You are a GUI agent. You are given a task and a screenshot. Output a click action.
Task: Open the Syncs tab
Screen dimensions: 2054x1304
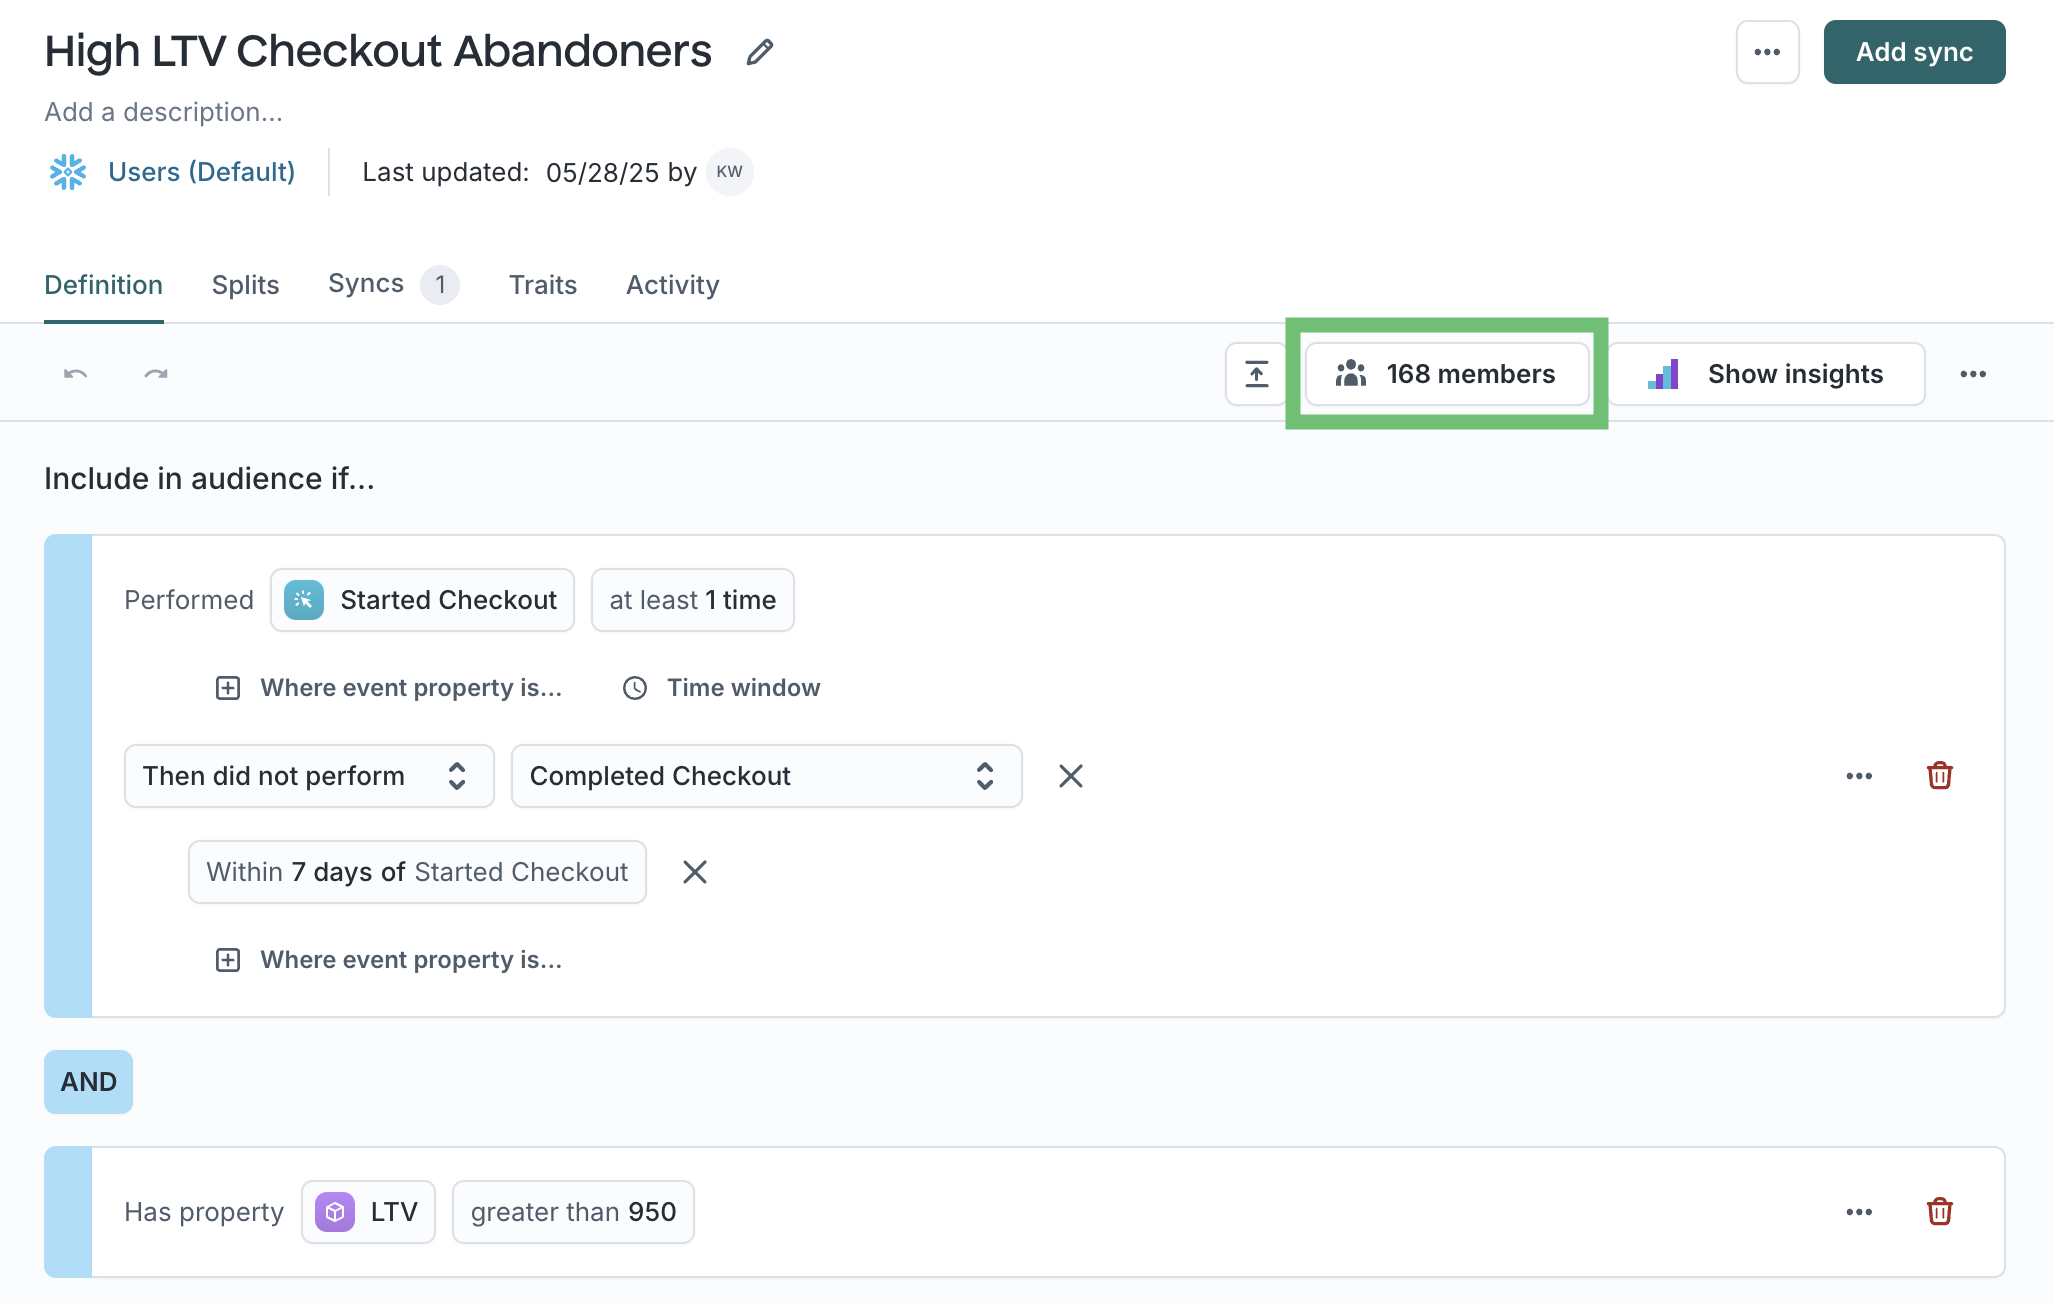tap(393, 284)
